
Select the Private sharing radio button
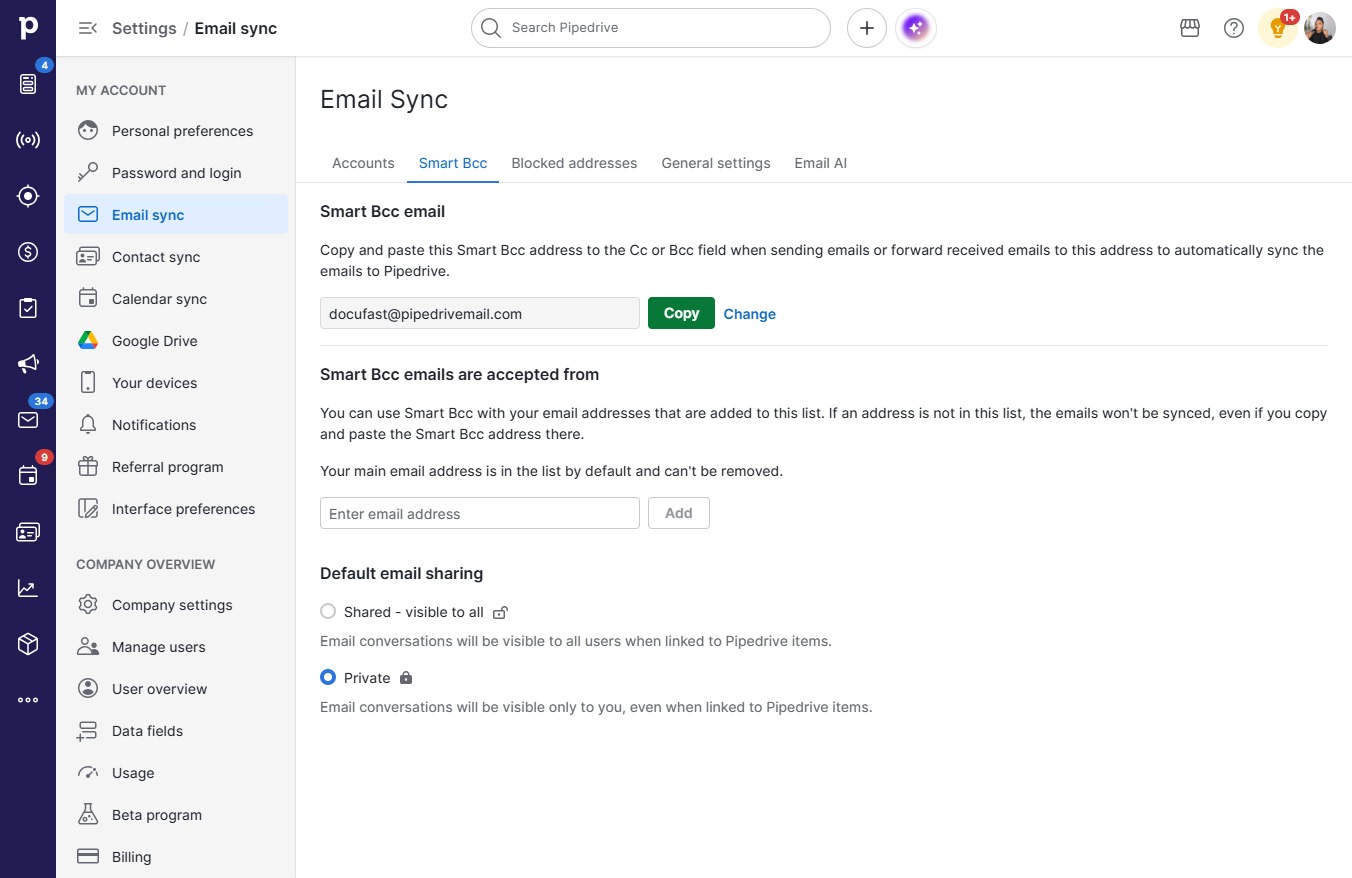click(328, 677)
